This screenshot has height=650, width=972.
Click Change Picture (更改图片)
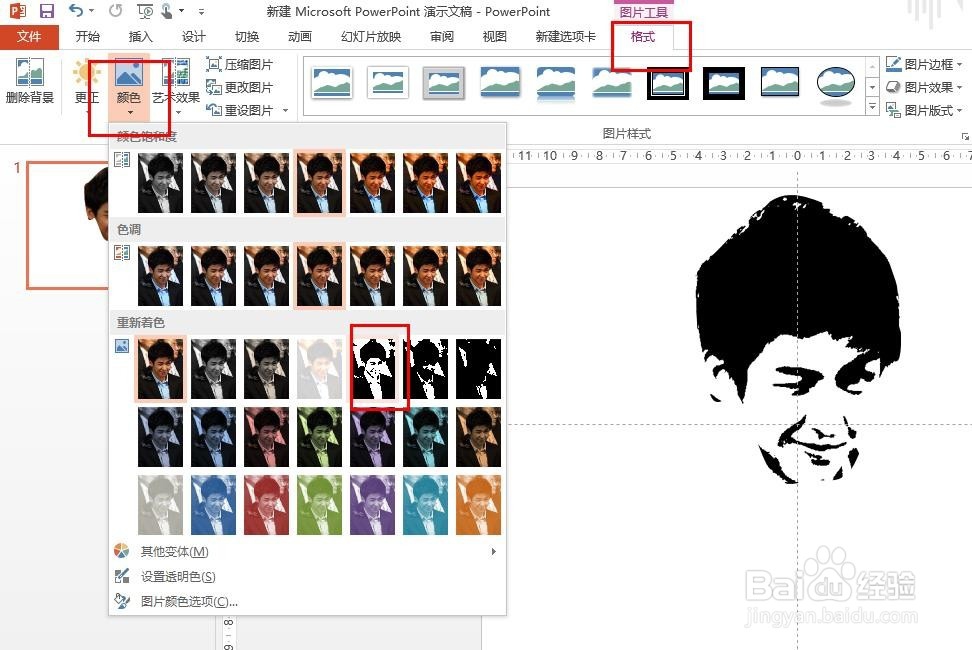coord(239,87)
